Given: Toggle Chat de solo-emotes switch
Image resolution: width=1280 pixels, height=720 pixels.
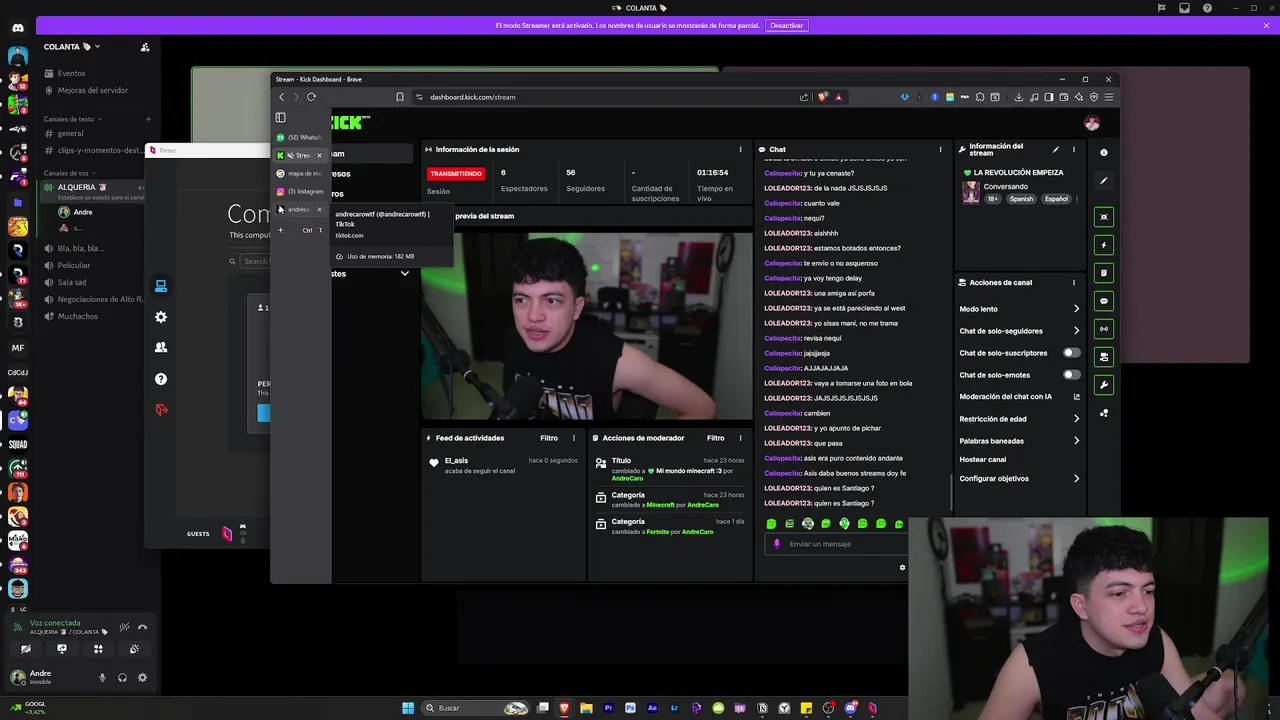Looking at the screenshot, I should tap(1071, 375).
